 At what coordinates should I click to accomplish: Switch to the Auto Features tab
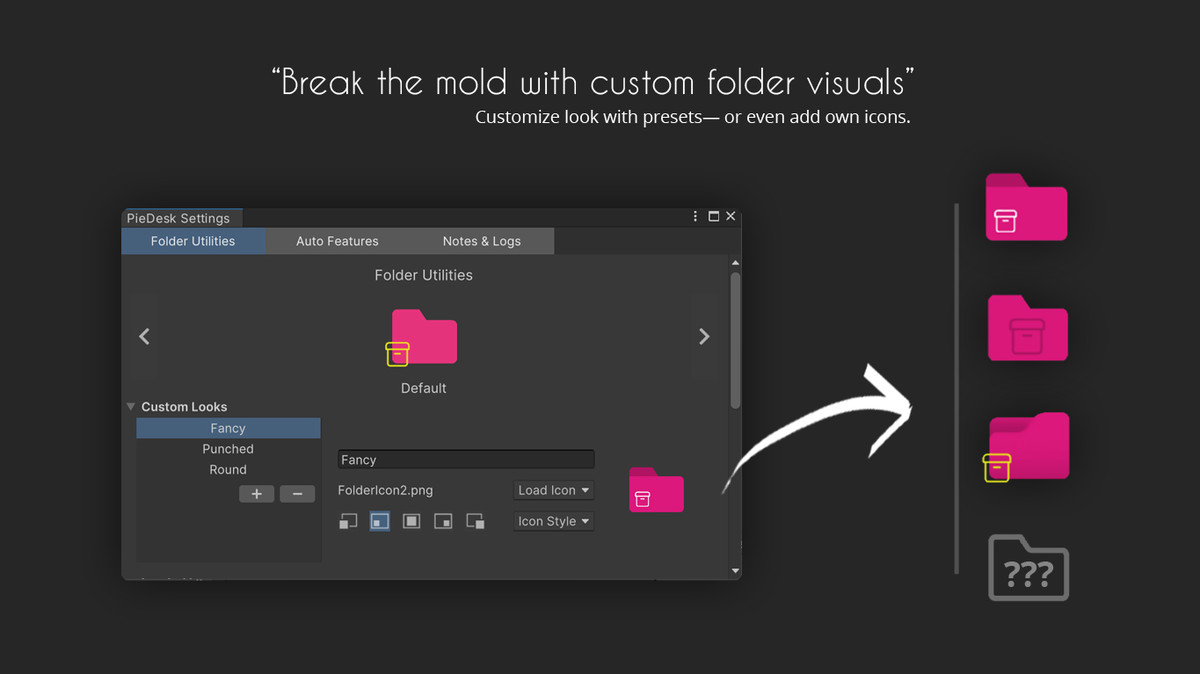click(337, 241)
